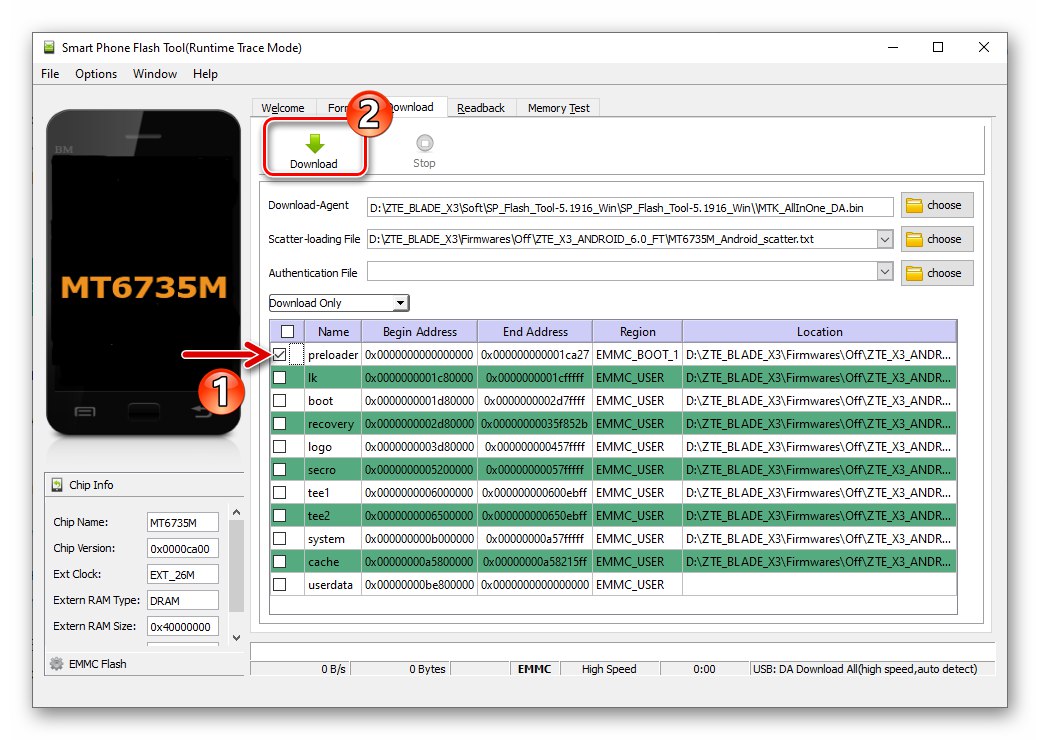
Task: Click the Chip Name field MT6735M
Action: point(182,523)
